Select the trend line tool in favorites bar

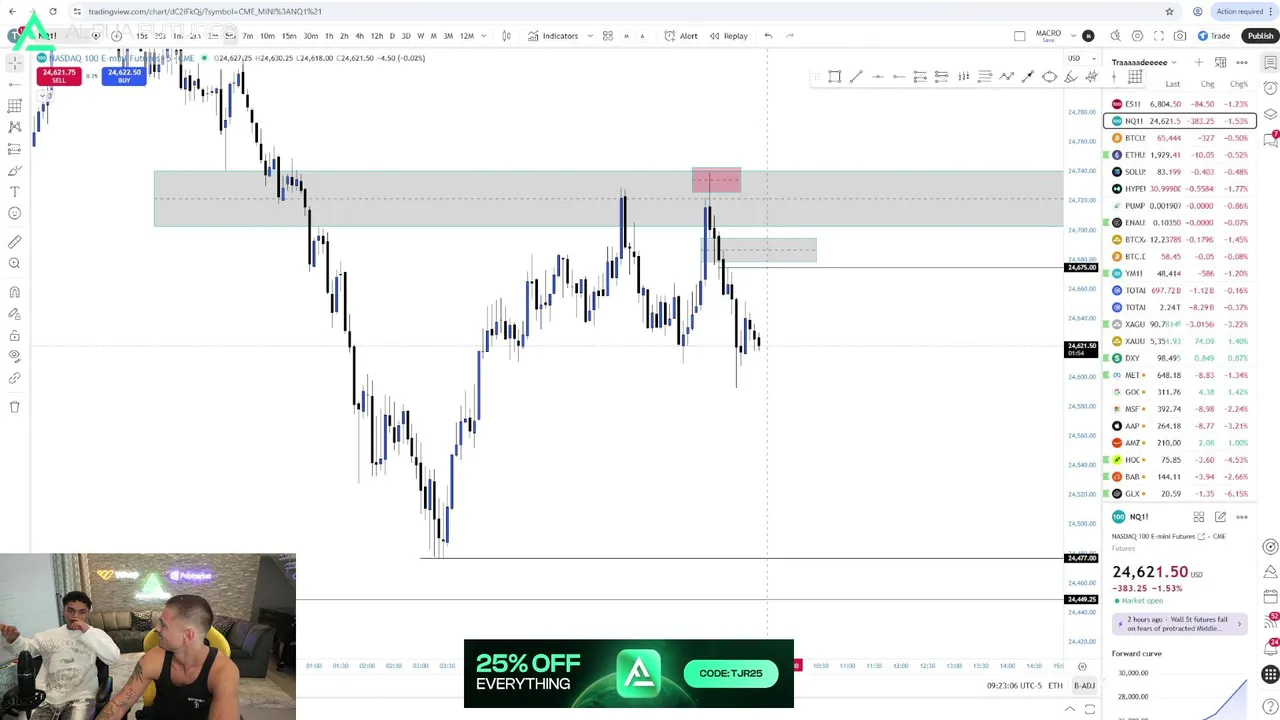coord(856,77)
